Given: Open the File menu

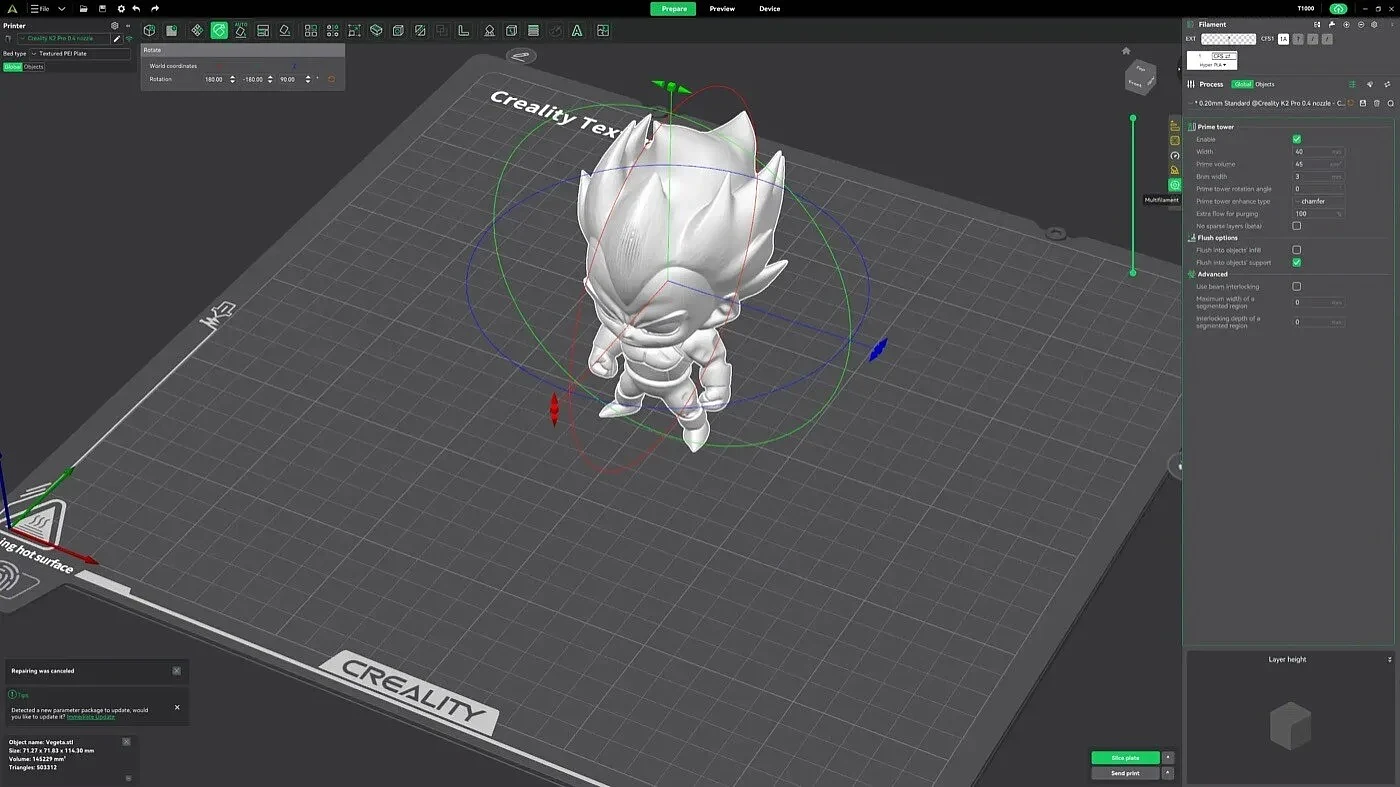Looking at the screenshot, I should [38, 9].
